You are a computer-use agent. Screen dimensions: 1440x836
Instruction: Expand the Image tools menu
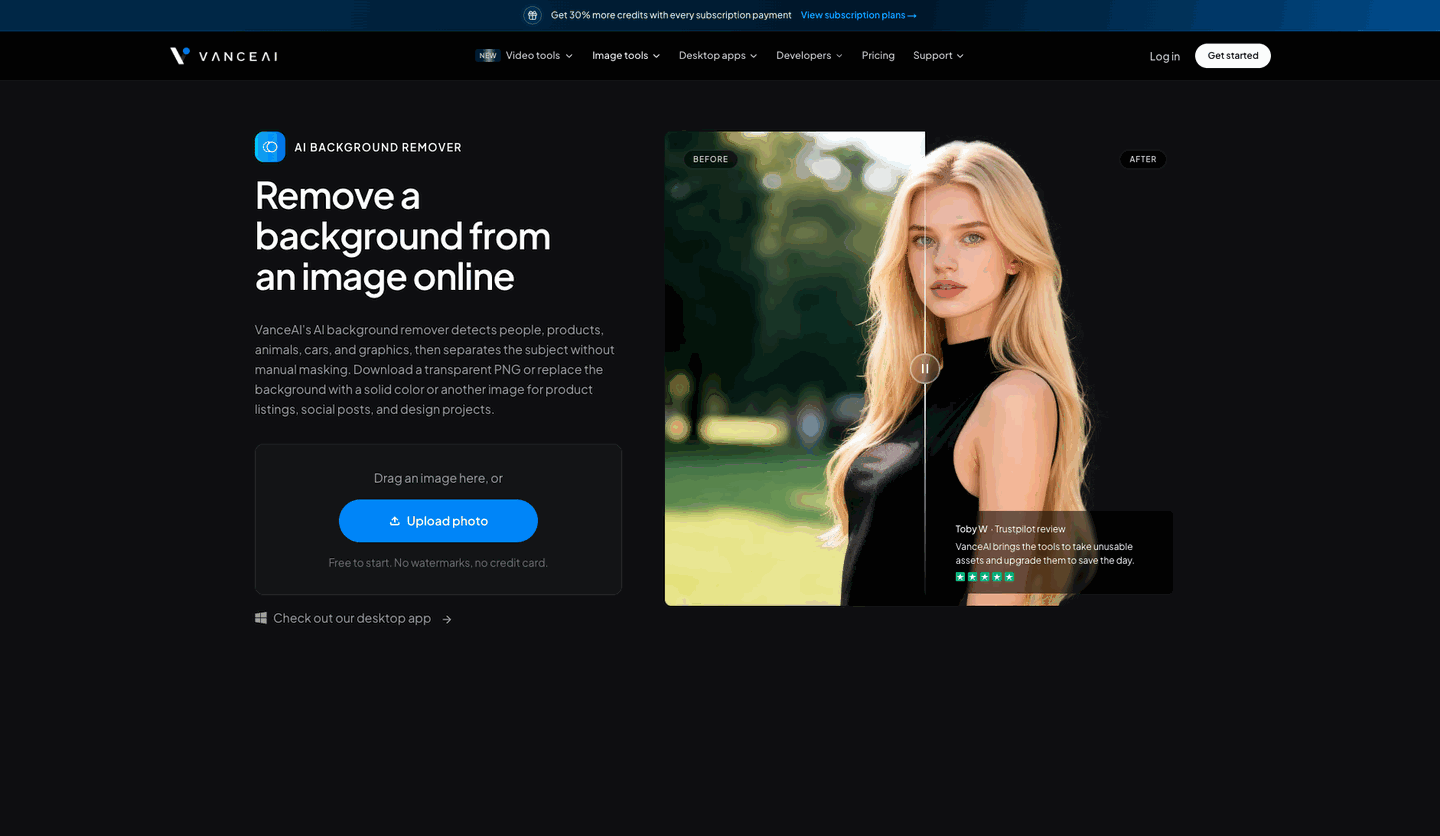pyautogui.click(x=626, y=56)
